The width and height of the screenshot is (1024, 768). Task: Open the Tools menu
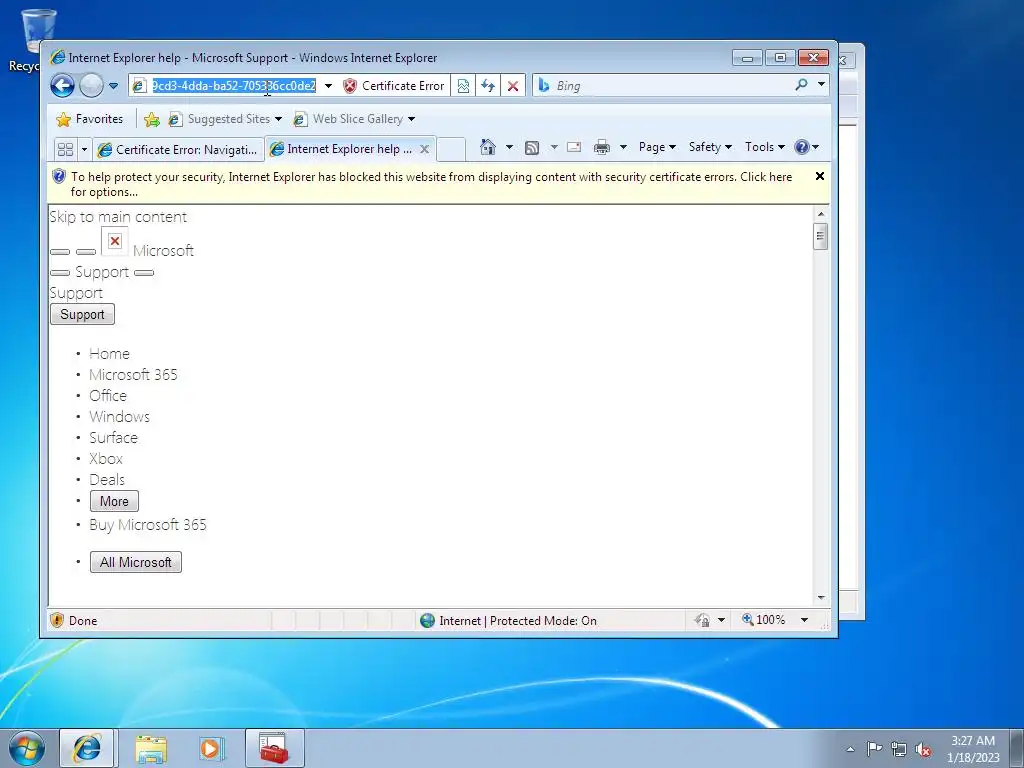tap(765, 147)
